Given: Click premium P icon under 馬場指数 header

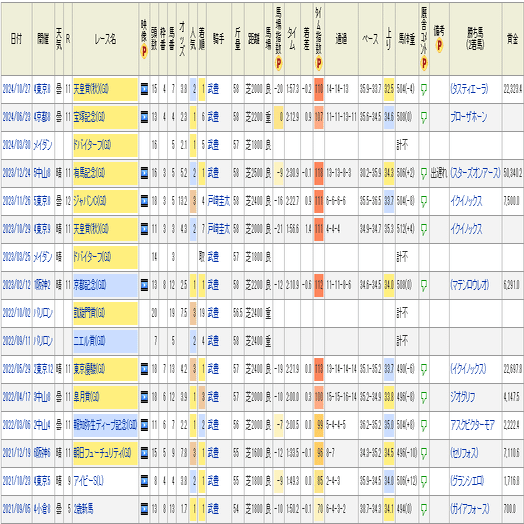Looking at the screenshot, I should [x=278, y=63].
